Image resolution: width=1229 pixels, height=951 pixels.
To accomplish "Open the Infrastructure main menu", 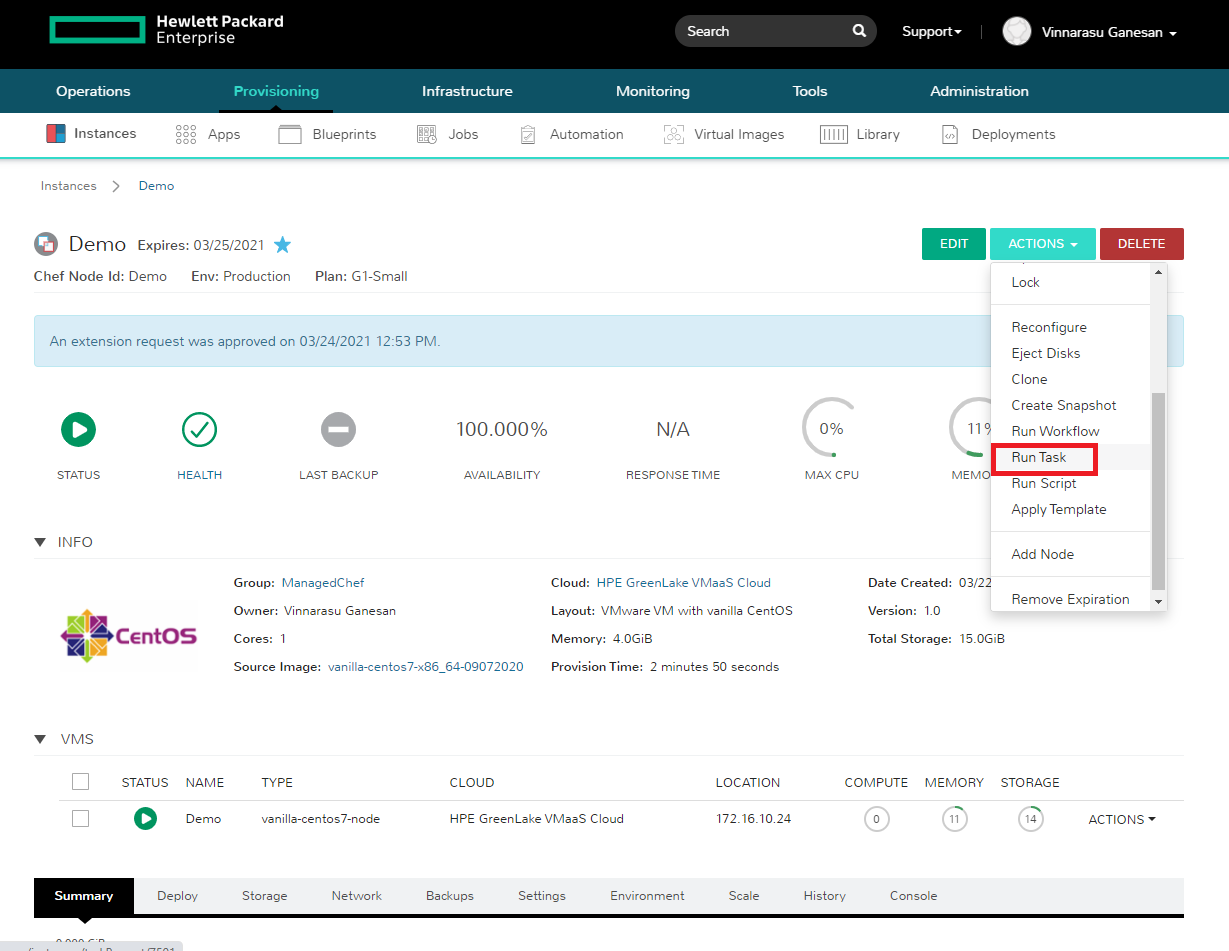I will [467, 91].
